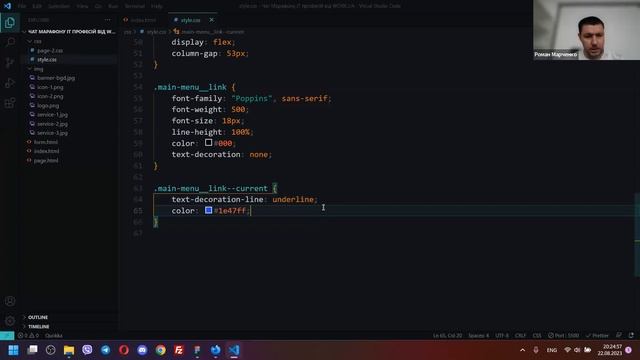Open OBS Studio from the taskbar
The width and height of the screenshot is (640, 360).
50,350
